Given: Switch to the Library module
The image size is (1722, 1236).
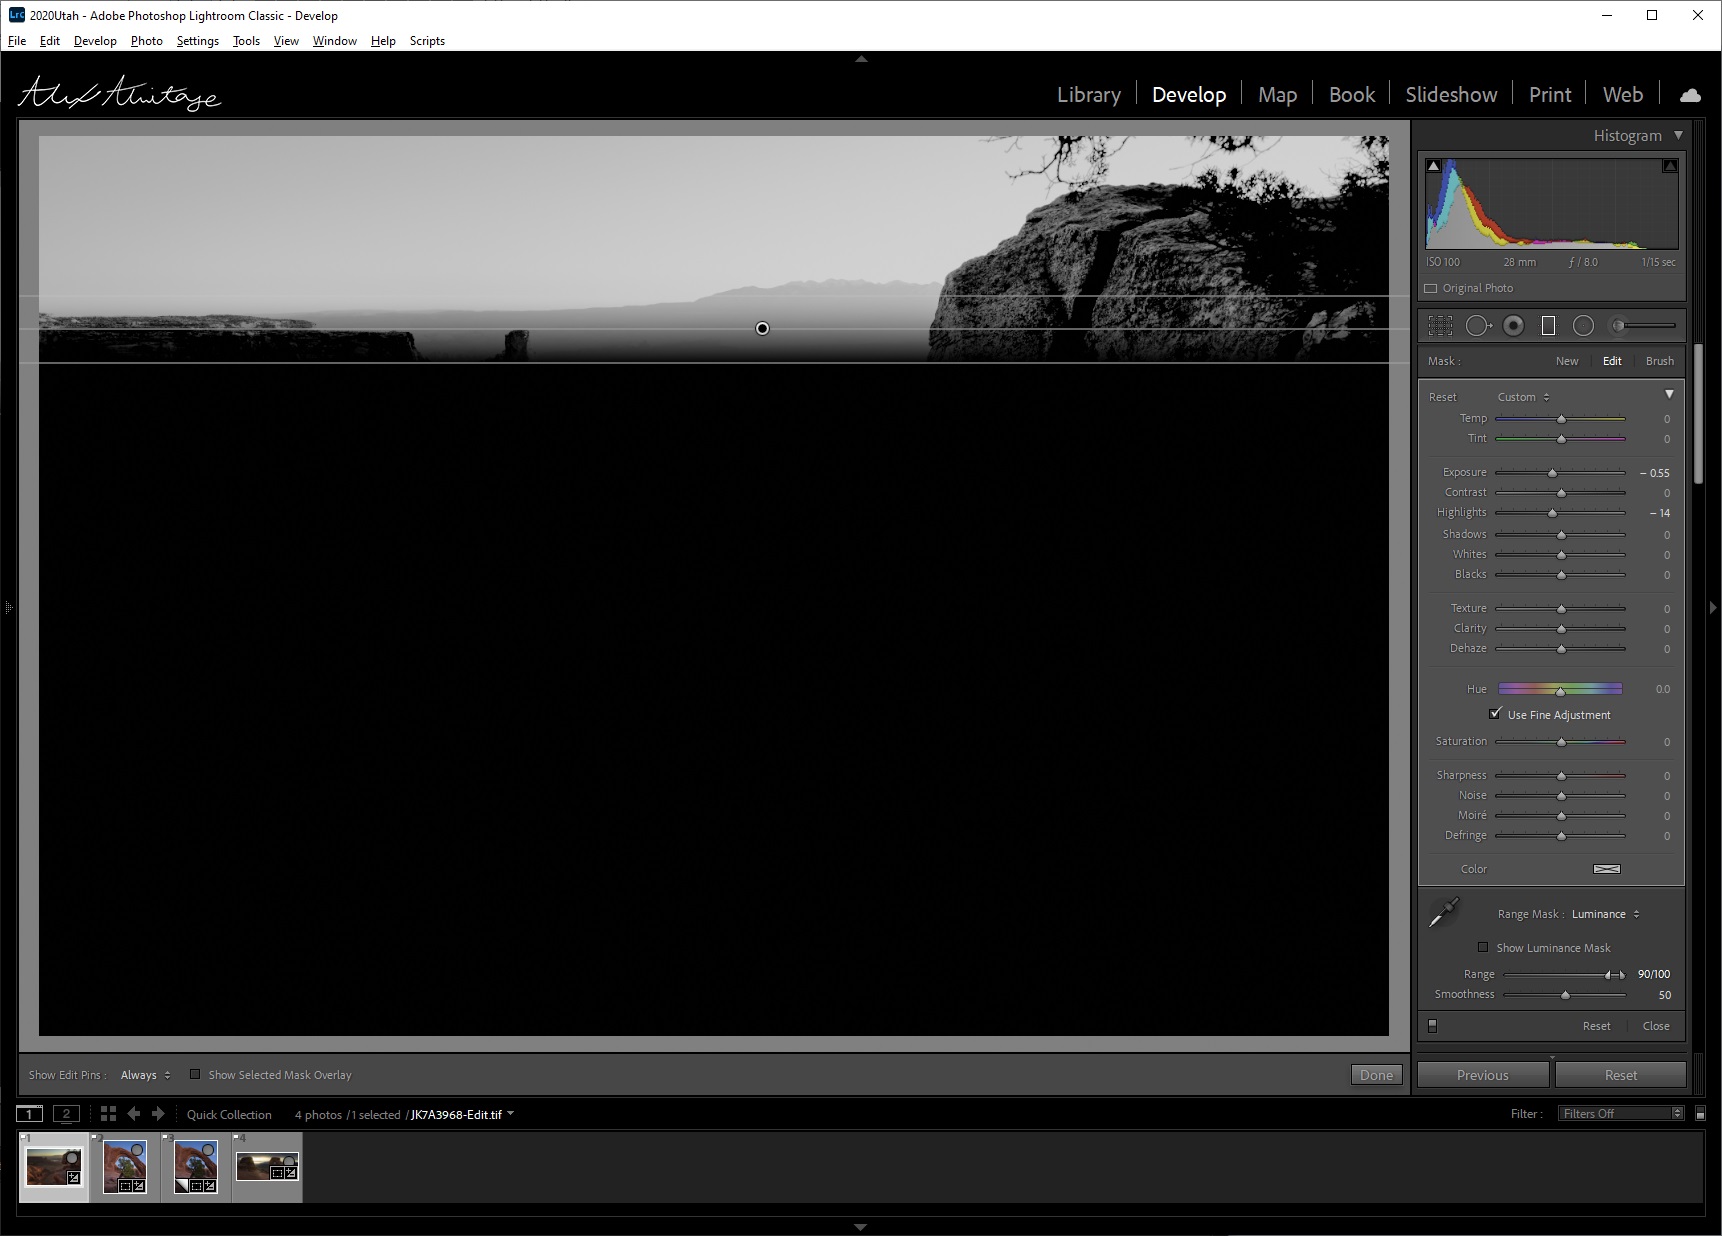Looking at the screenshot, I should [x=1088, y=95].
